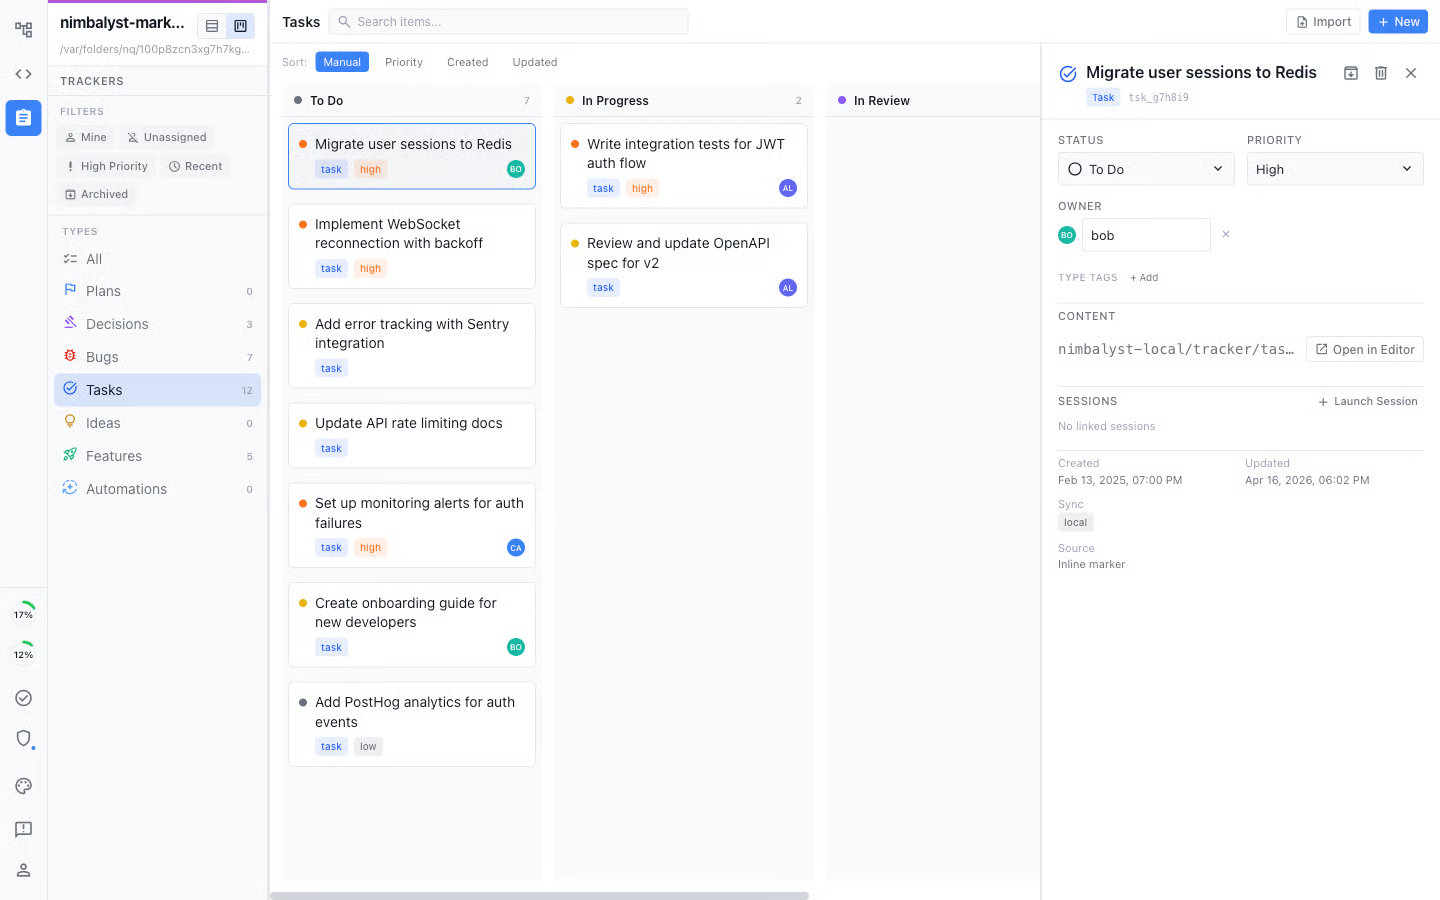Open Create onboarding guide card
This screenshot has height=900, width=1440.
[412, 625]
